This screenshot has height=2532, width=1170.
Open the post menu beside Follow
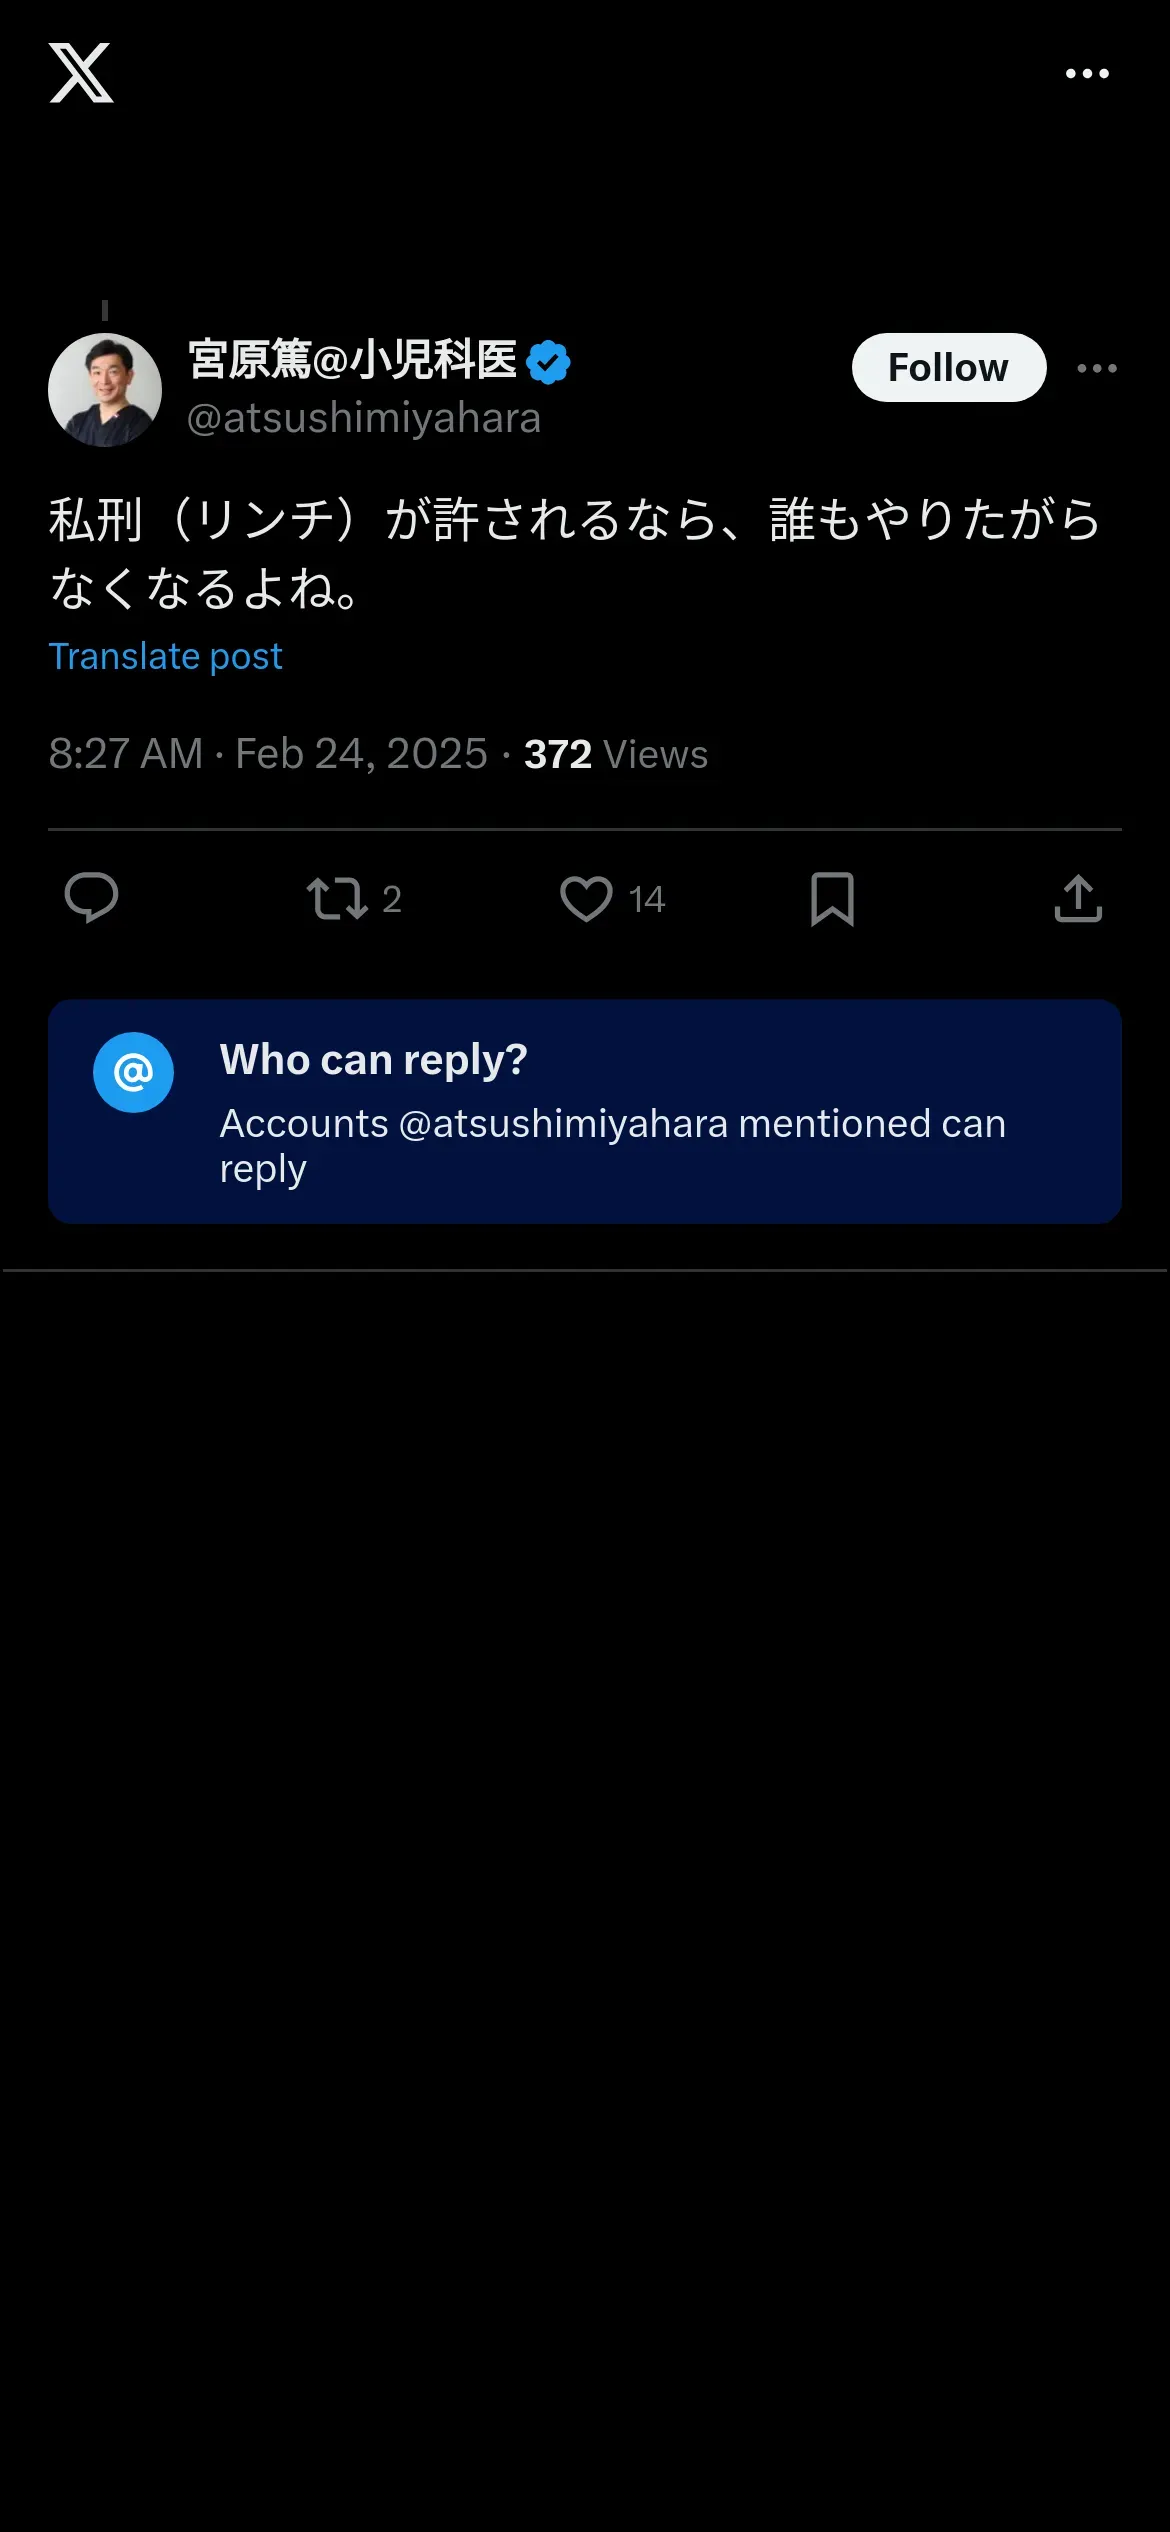coord(1097,368)
